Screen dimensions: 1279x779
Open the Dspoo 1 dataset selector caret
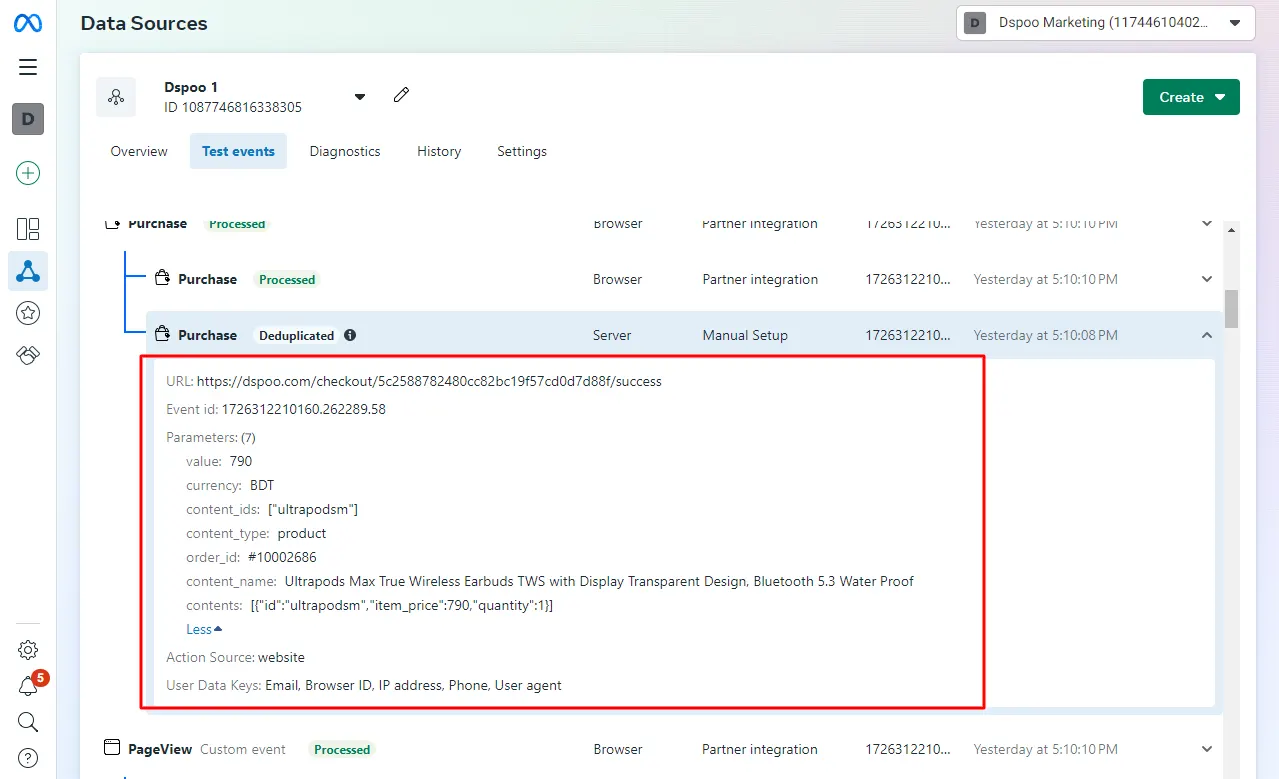coord(360,97)
